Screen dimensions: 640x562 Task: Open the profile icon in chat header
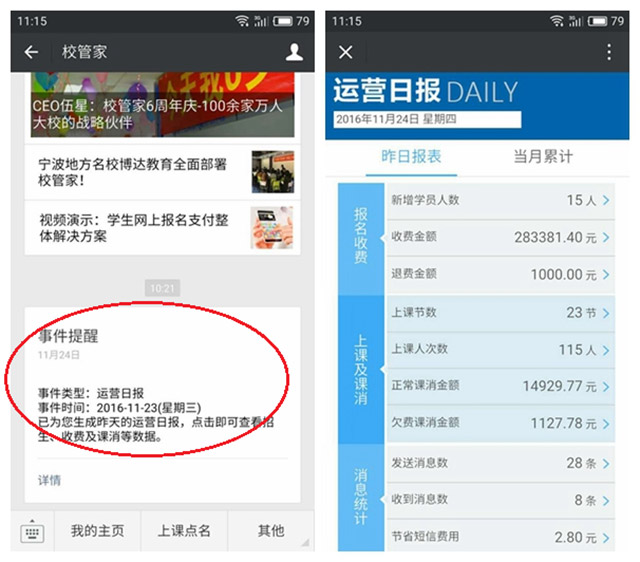point(293,53)
